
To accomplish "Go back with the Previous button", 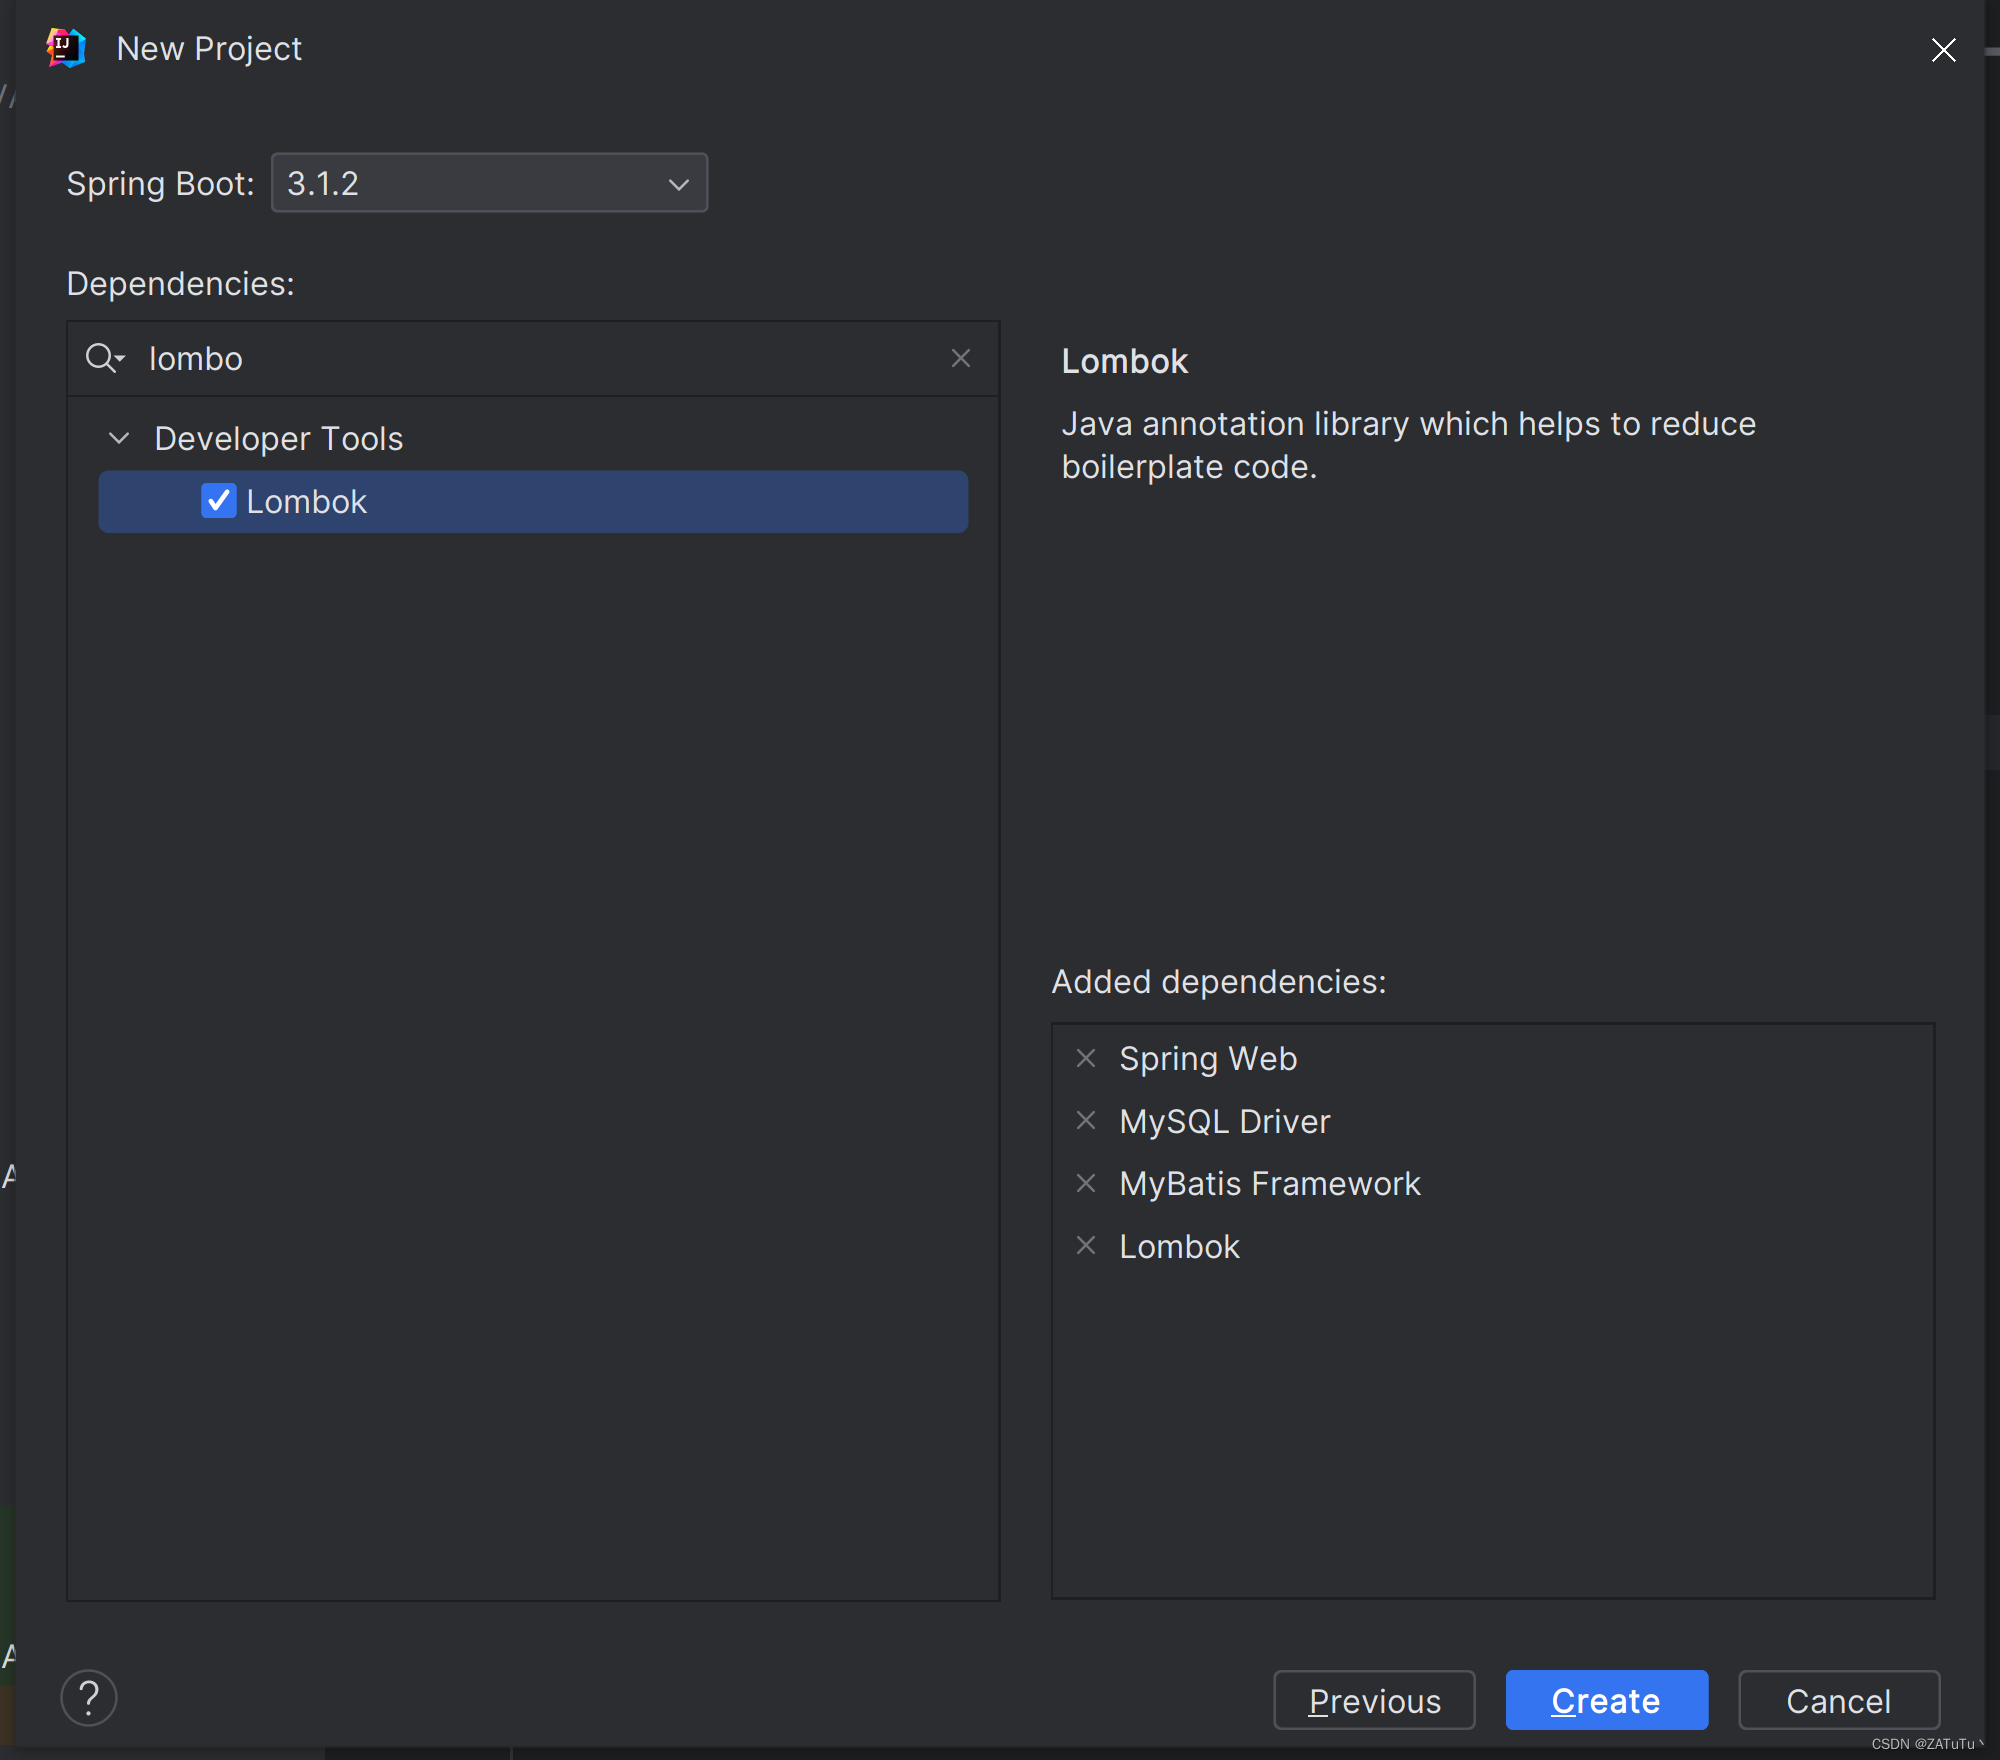I will click(1374, 1700).
